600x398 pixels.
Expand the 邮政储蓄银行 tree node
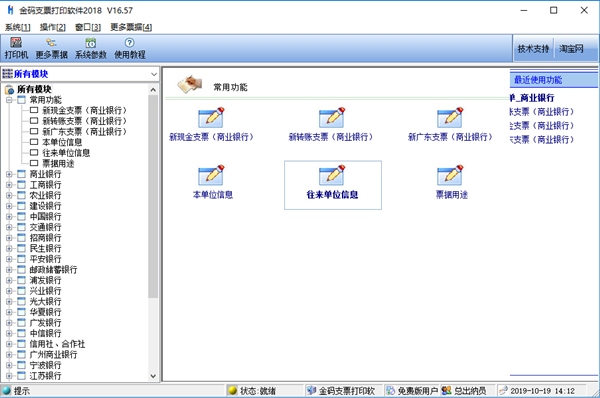coord(9,270)
